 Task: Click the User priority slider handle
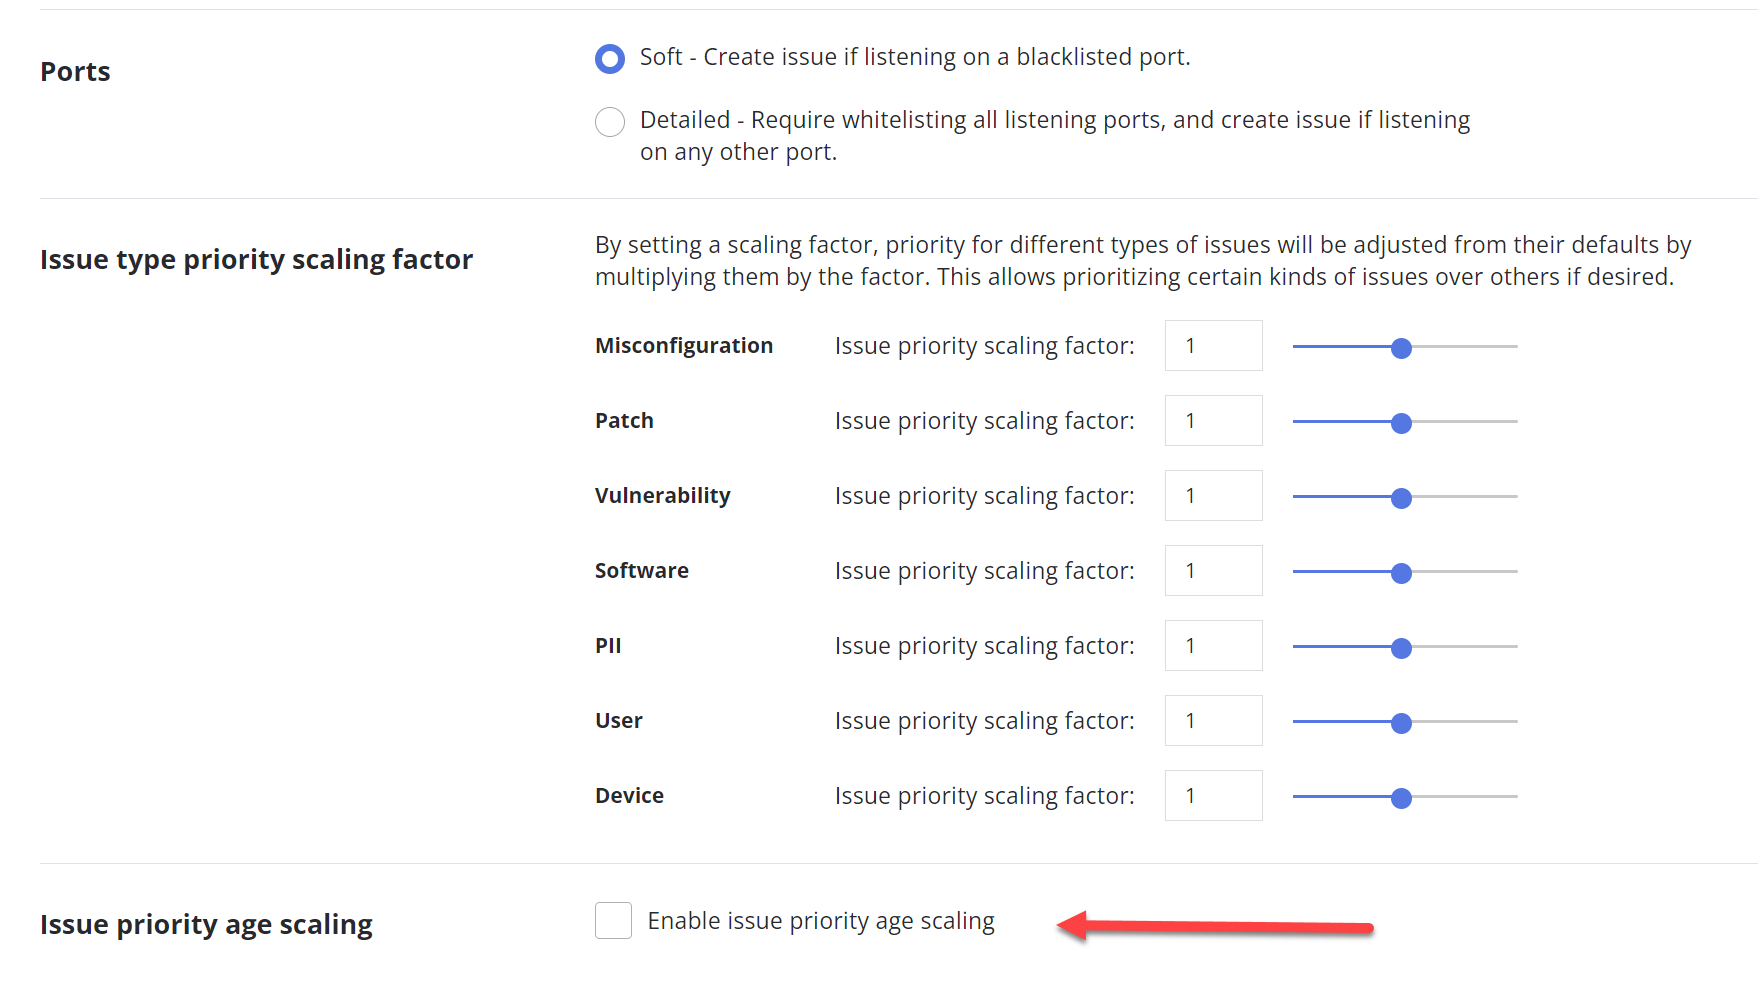pyautogui.click(x=1402, y=723)
